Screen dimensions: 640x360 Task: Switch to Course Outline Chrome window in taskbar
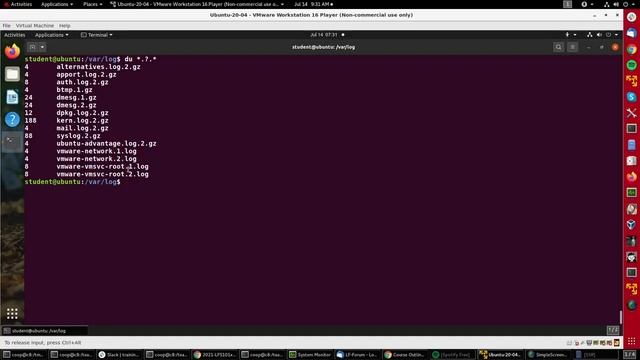(406, 355)
